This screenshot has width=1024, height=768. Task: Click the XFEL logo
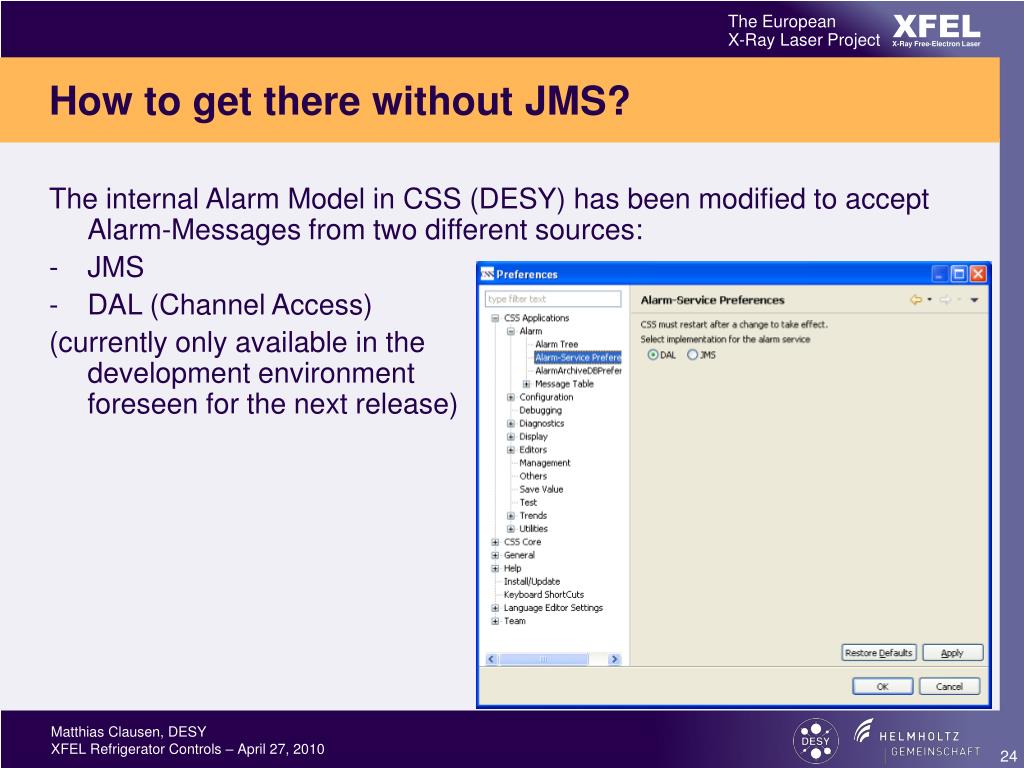coord(936,30)
